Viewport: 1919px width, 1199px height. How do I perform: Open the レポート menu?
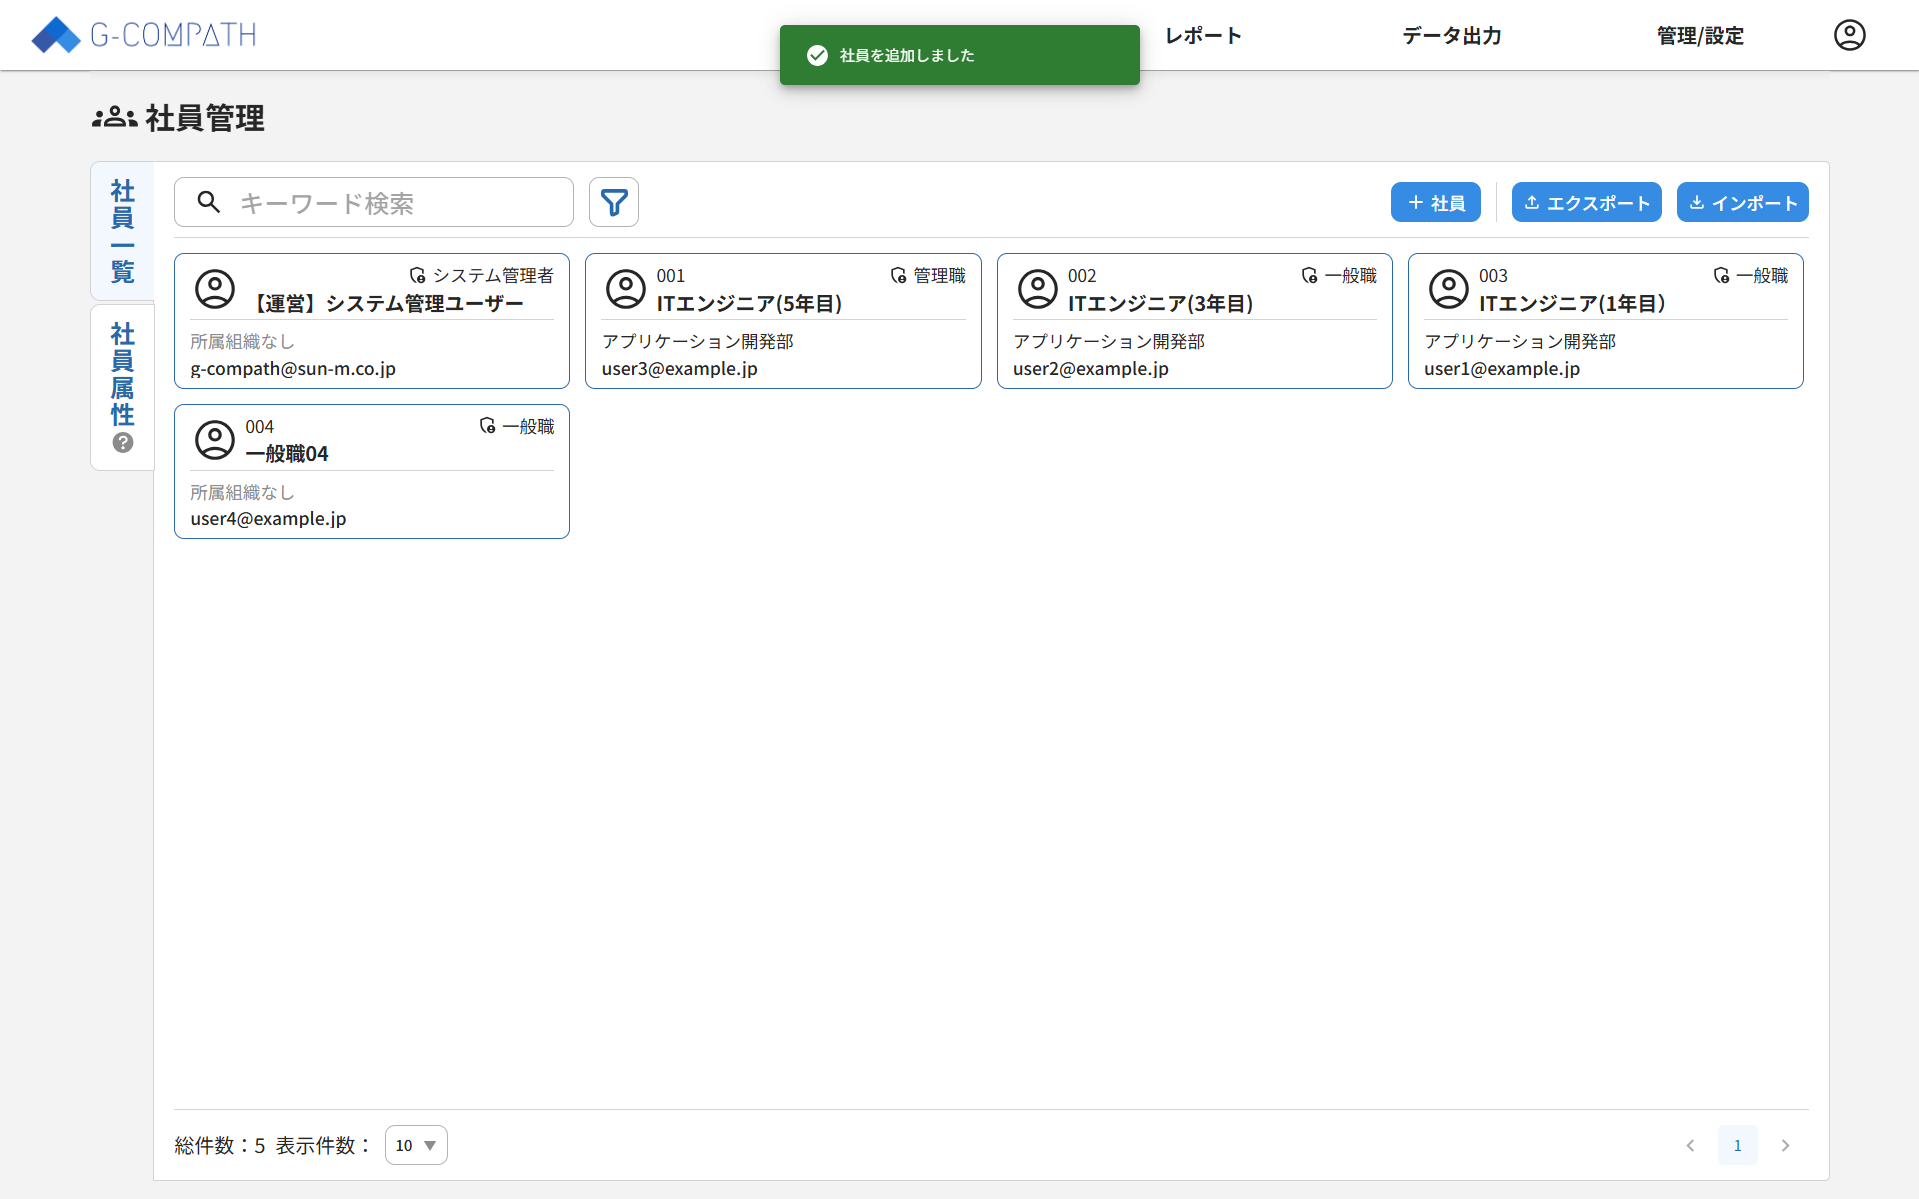click(1202, 35)
